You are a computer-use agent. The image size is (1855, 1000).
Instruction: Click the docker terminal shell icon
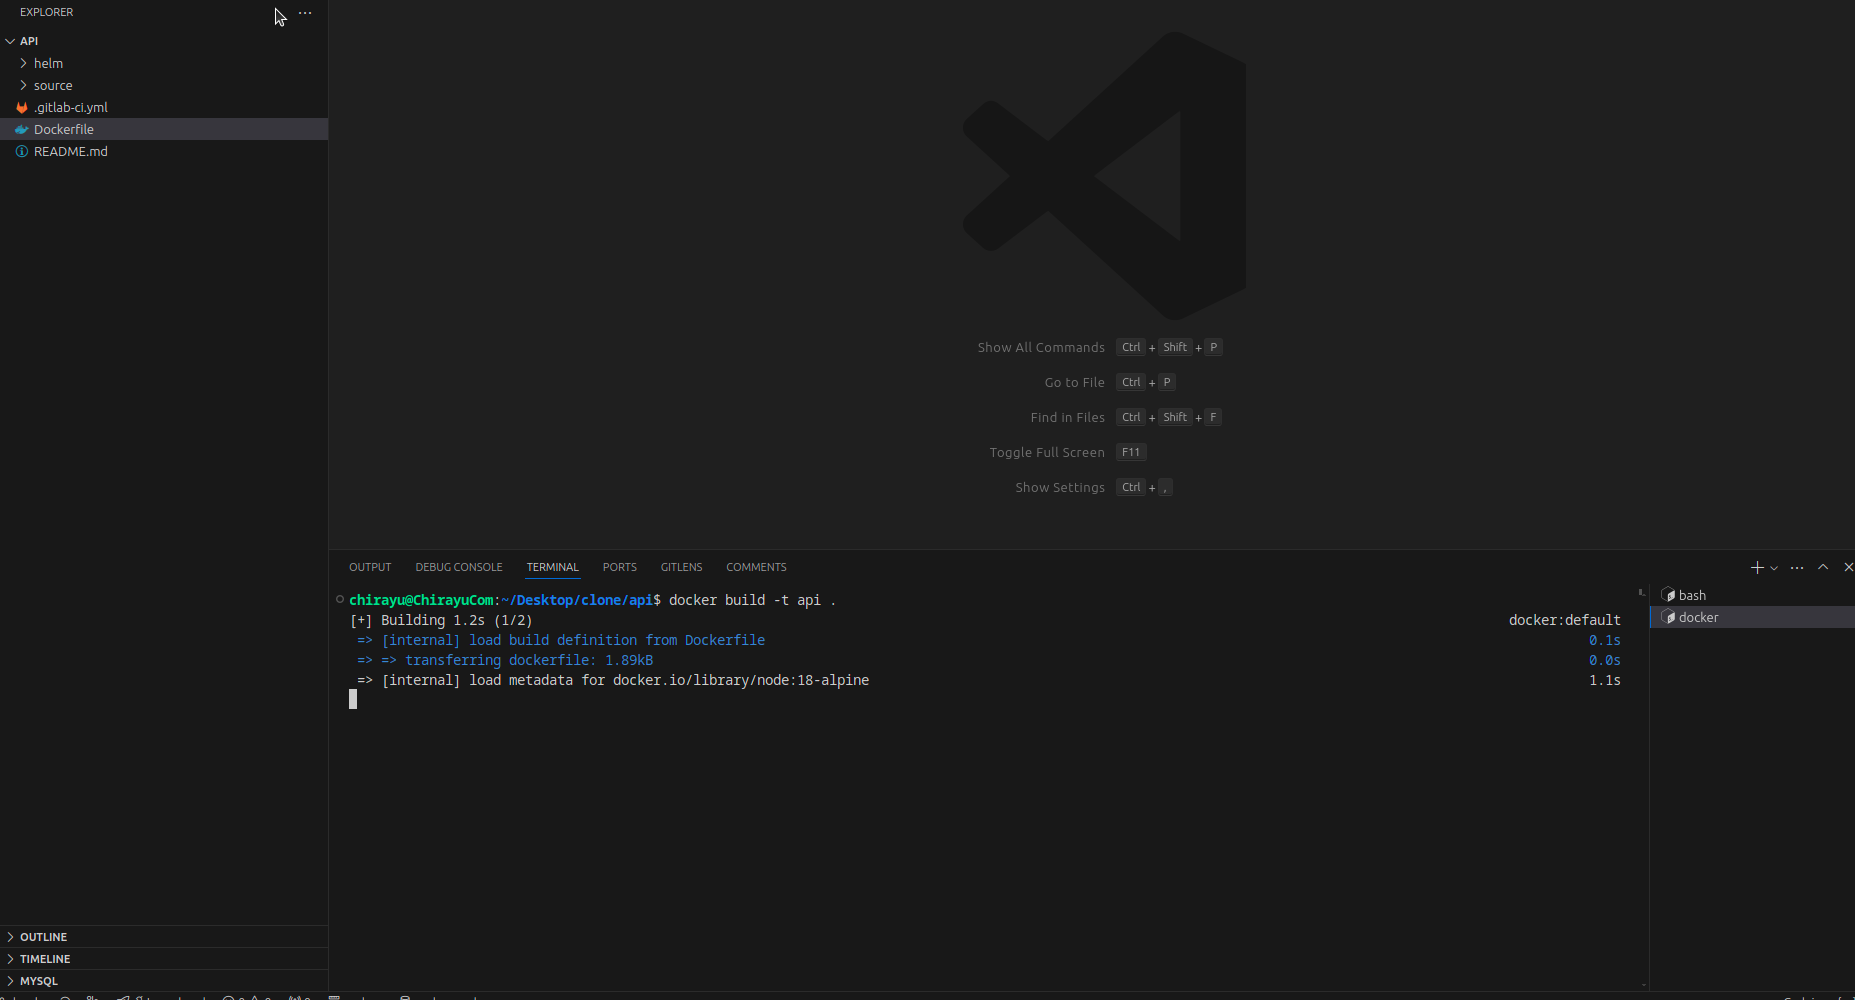pos(1668,617)
